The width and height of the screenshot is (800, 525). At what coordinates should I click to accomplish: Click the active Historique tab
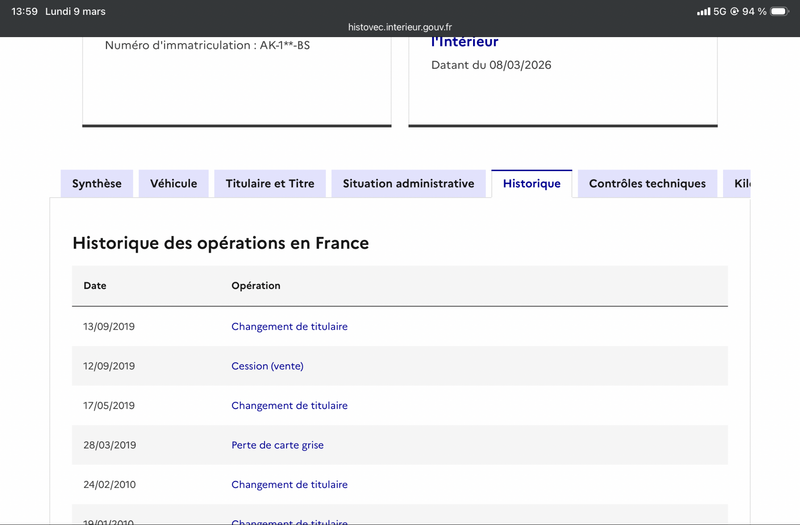[531, 184]
